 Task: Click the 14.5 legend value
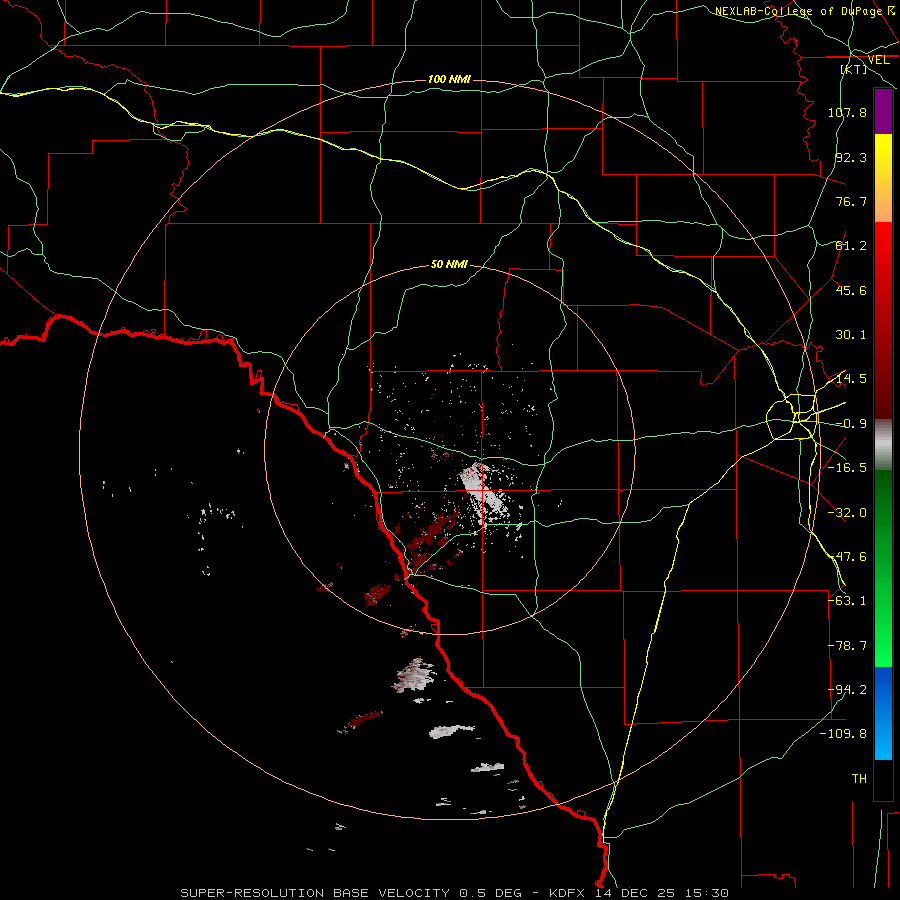tap(851, 379)
